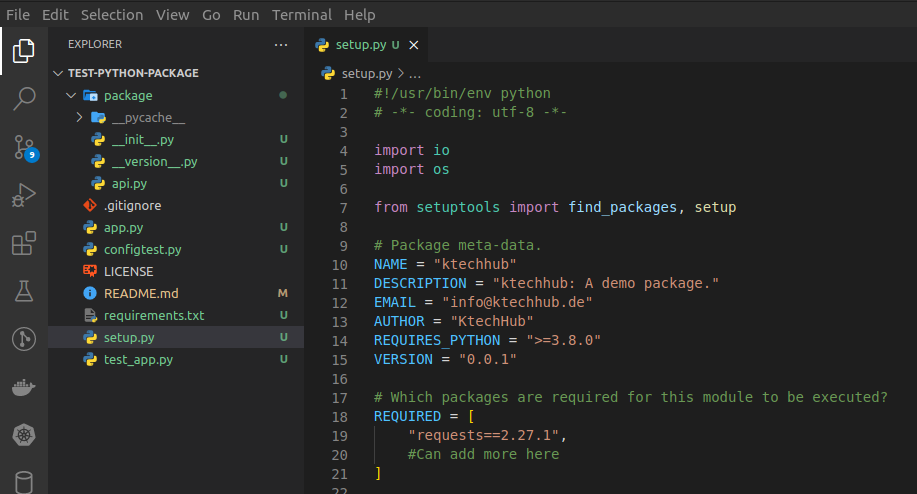Open the Explorer view in activity bar

(x=24, y=50)
